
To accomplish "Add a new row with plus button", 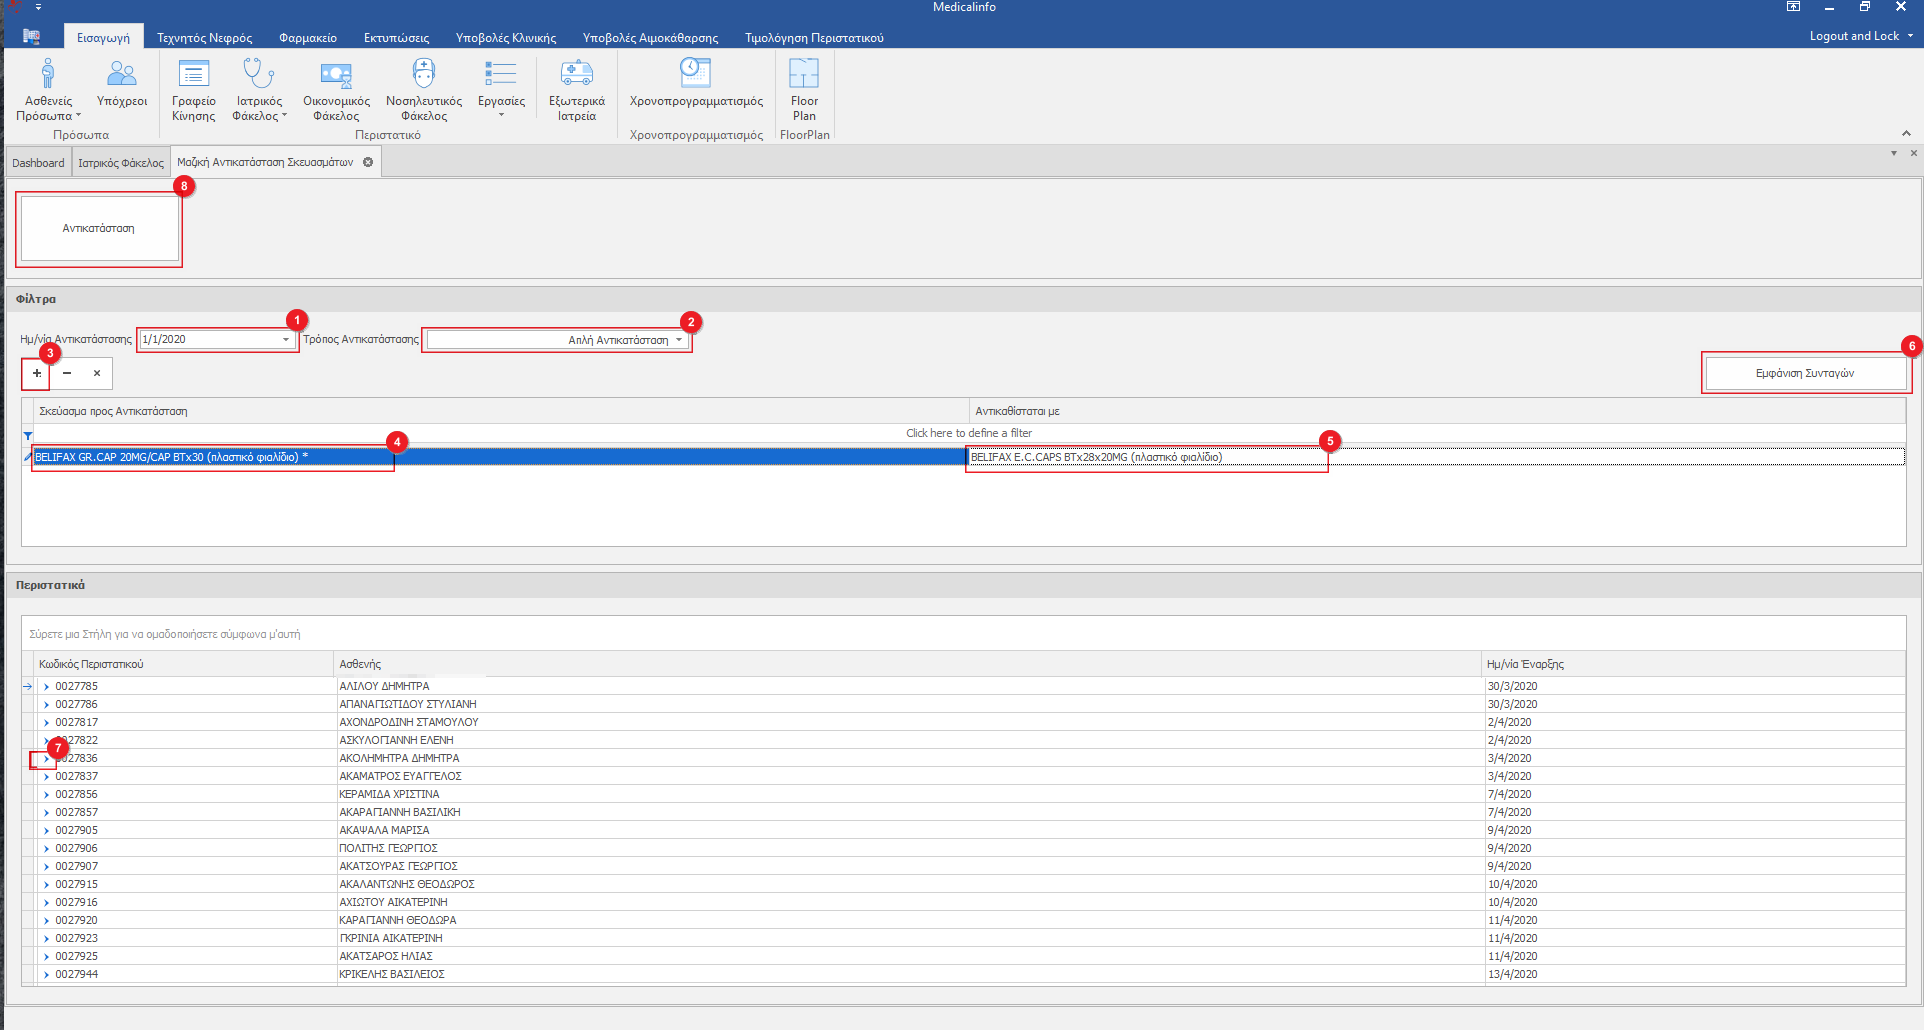I will pyautogui.click(x=37, y=373).
